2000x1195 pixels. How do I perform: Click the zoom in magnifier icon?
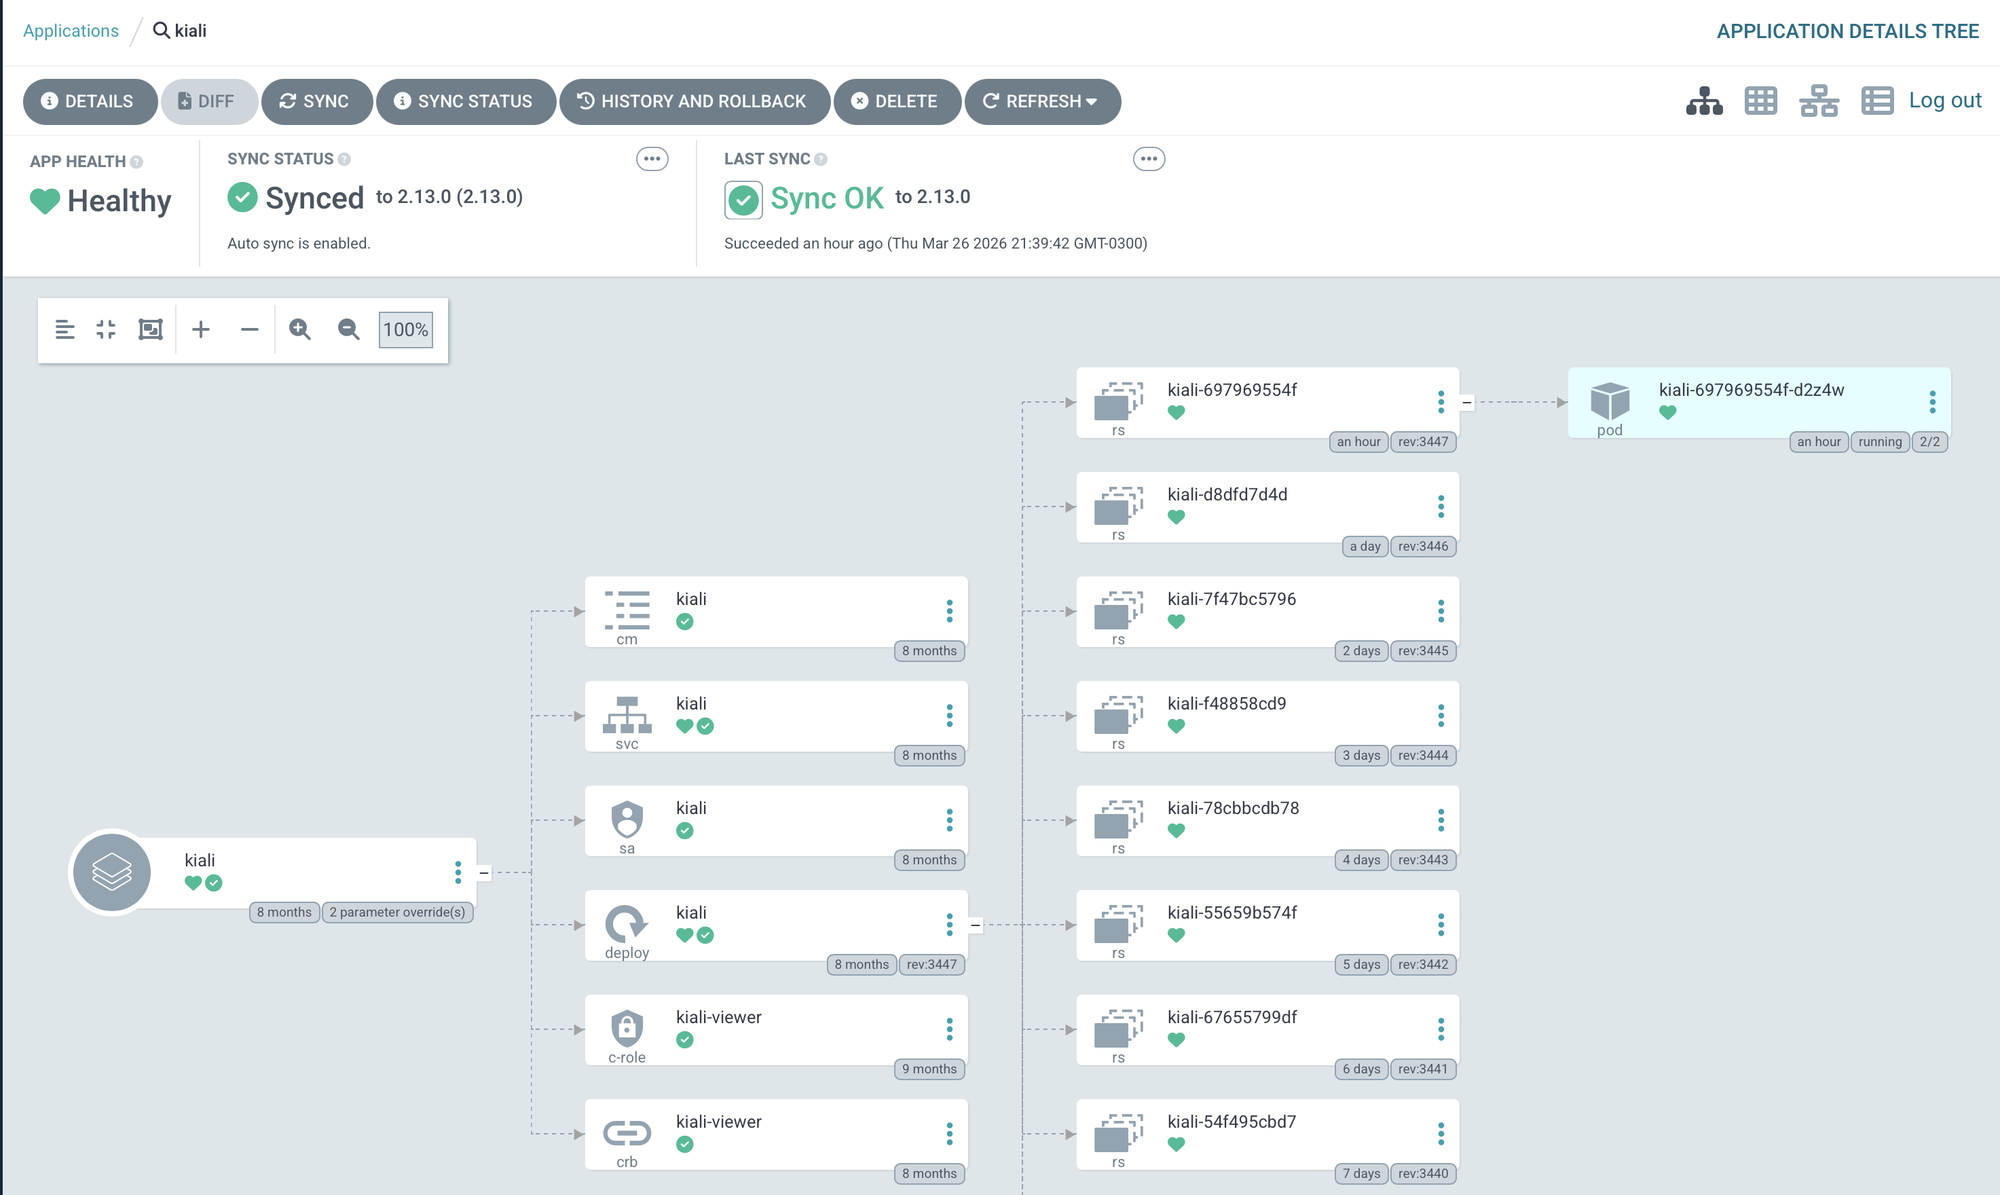[x=300, y=329]
